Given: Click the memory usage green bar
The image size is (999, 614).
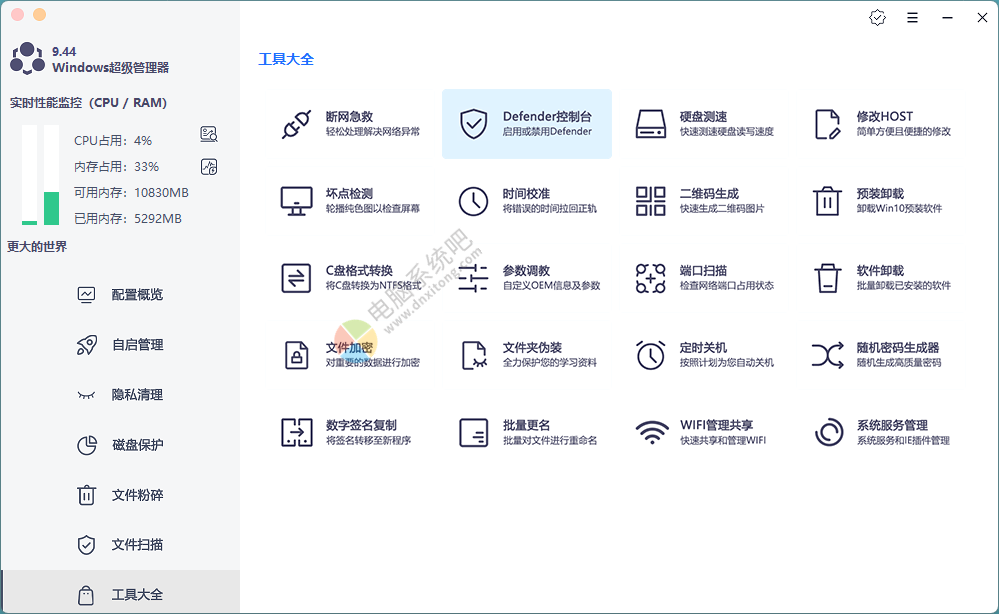Looking at the screenshot, I should (52, 208).
